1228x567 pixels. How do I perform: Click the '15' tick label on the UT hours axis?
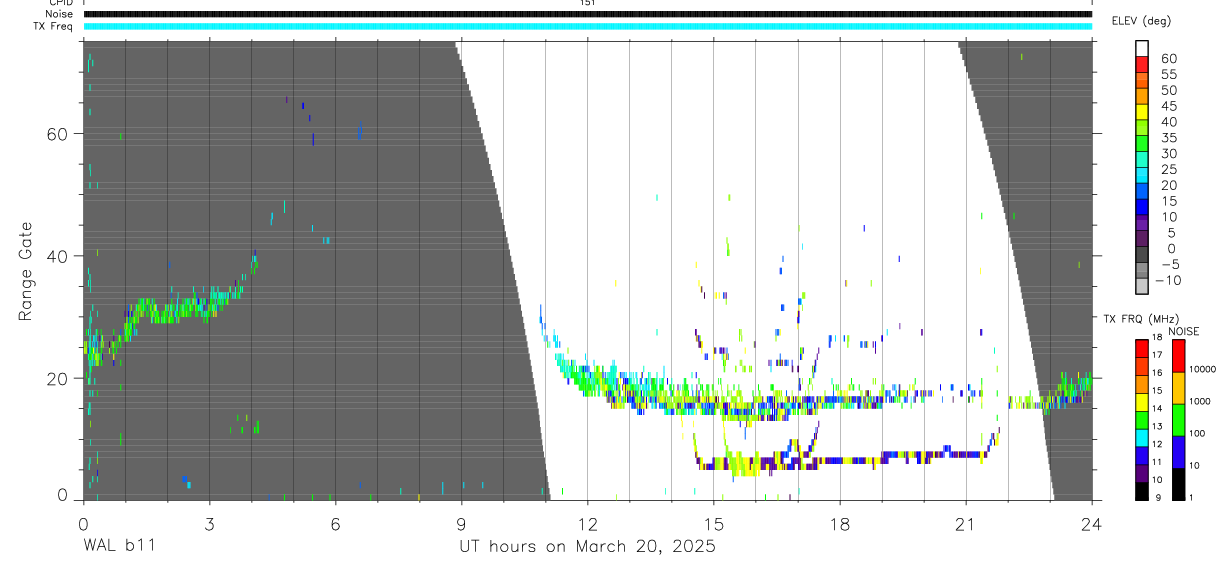tap(713, 524)
